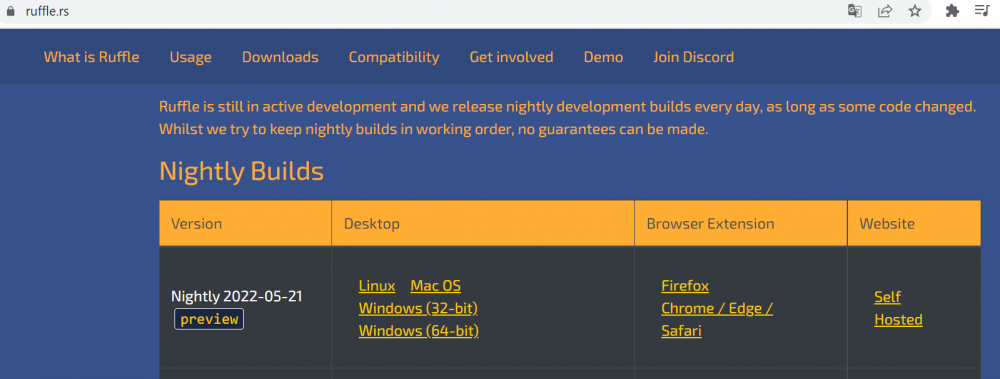Open the Self Hosted website package link

coord(898,308)
